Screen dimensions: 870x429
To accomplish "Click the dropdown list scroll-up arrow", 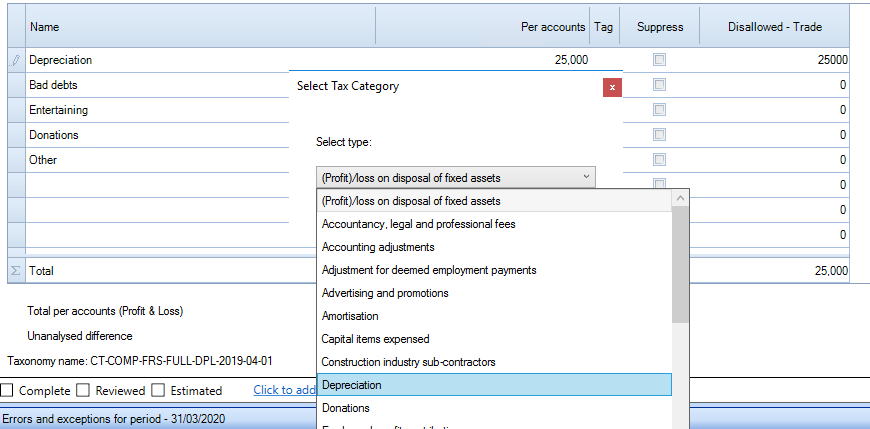I will (x=681, y=199).
